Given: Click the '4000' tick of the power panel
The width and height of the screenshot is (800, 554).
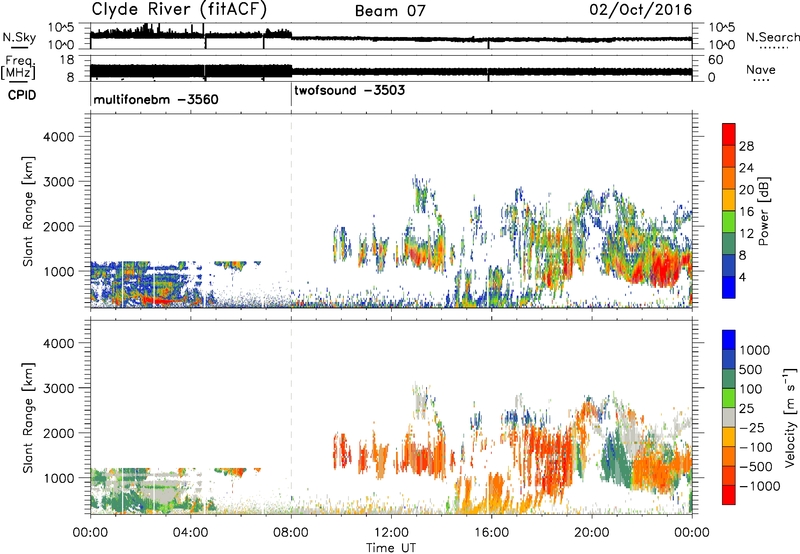Looking at the screenshot, I should point(58,137).
